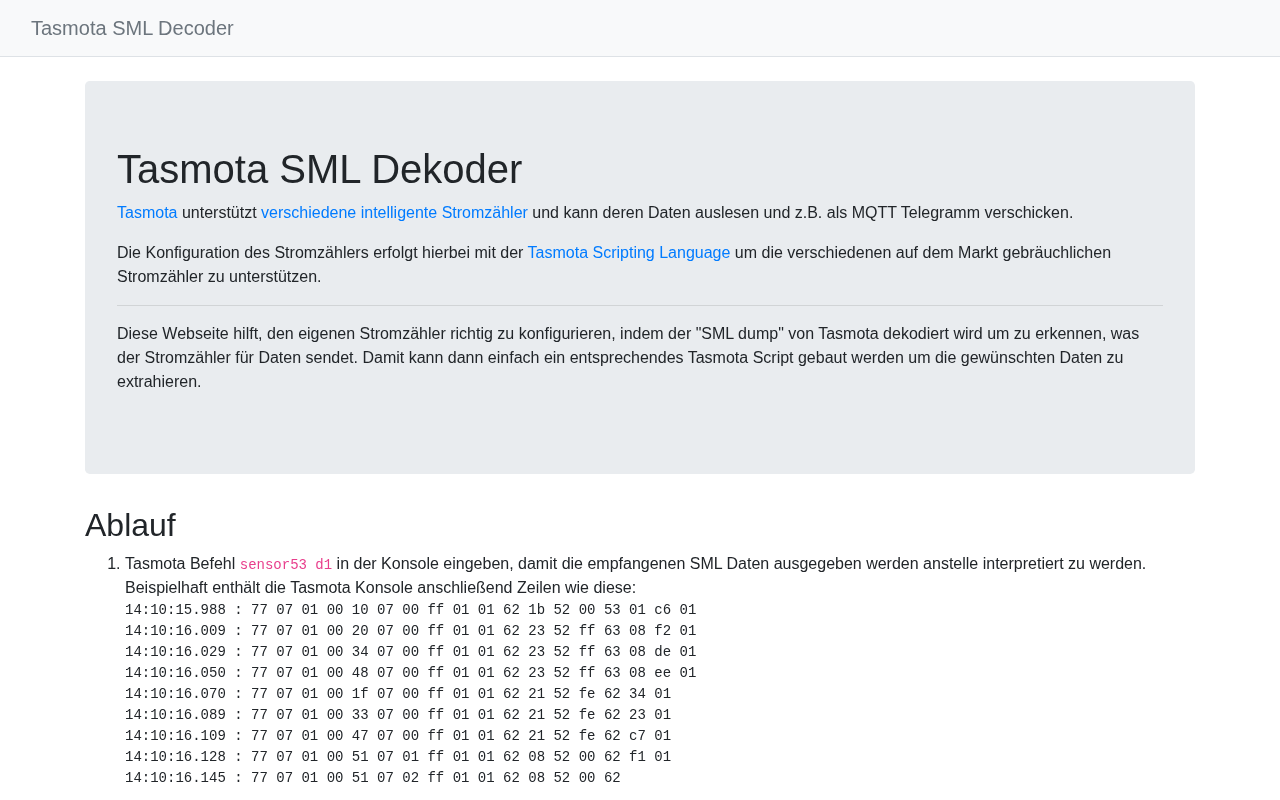Click the dump line timestamped 14:10:16.109
1280x800 pixels.
(398, 736)
